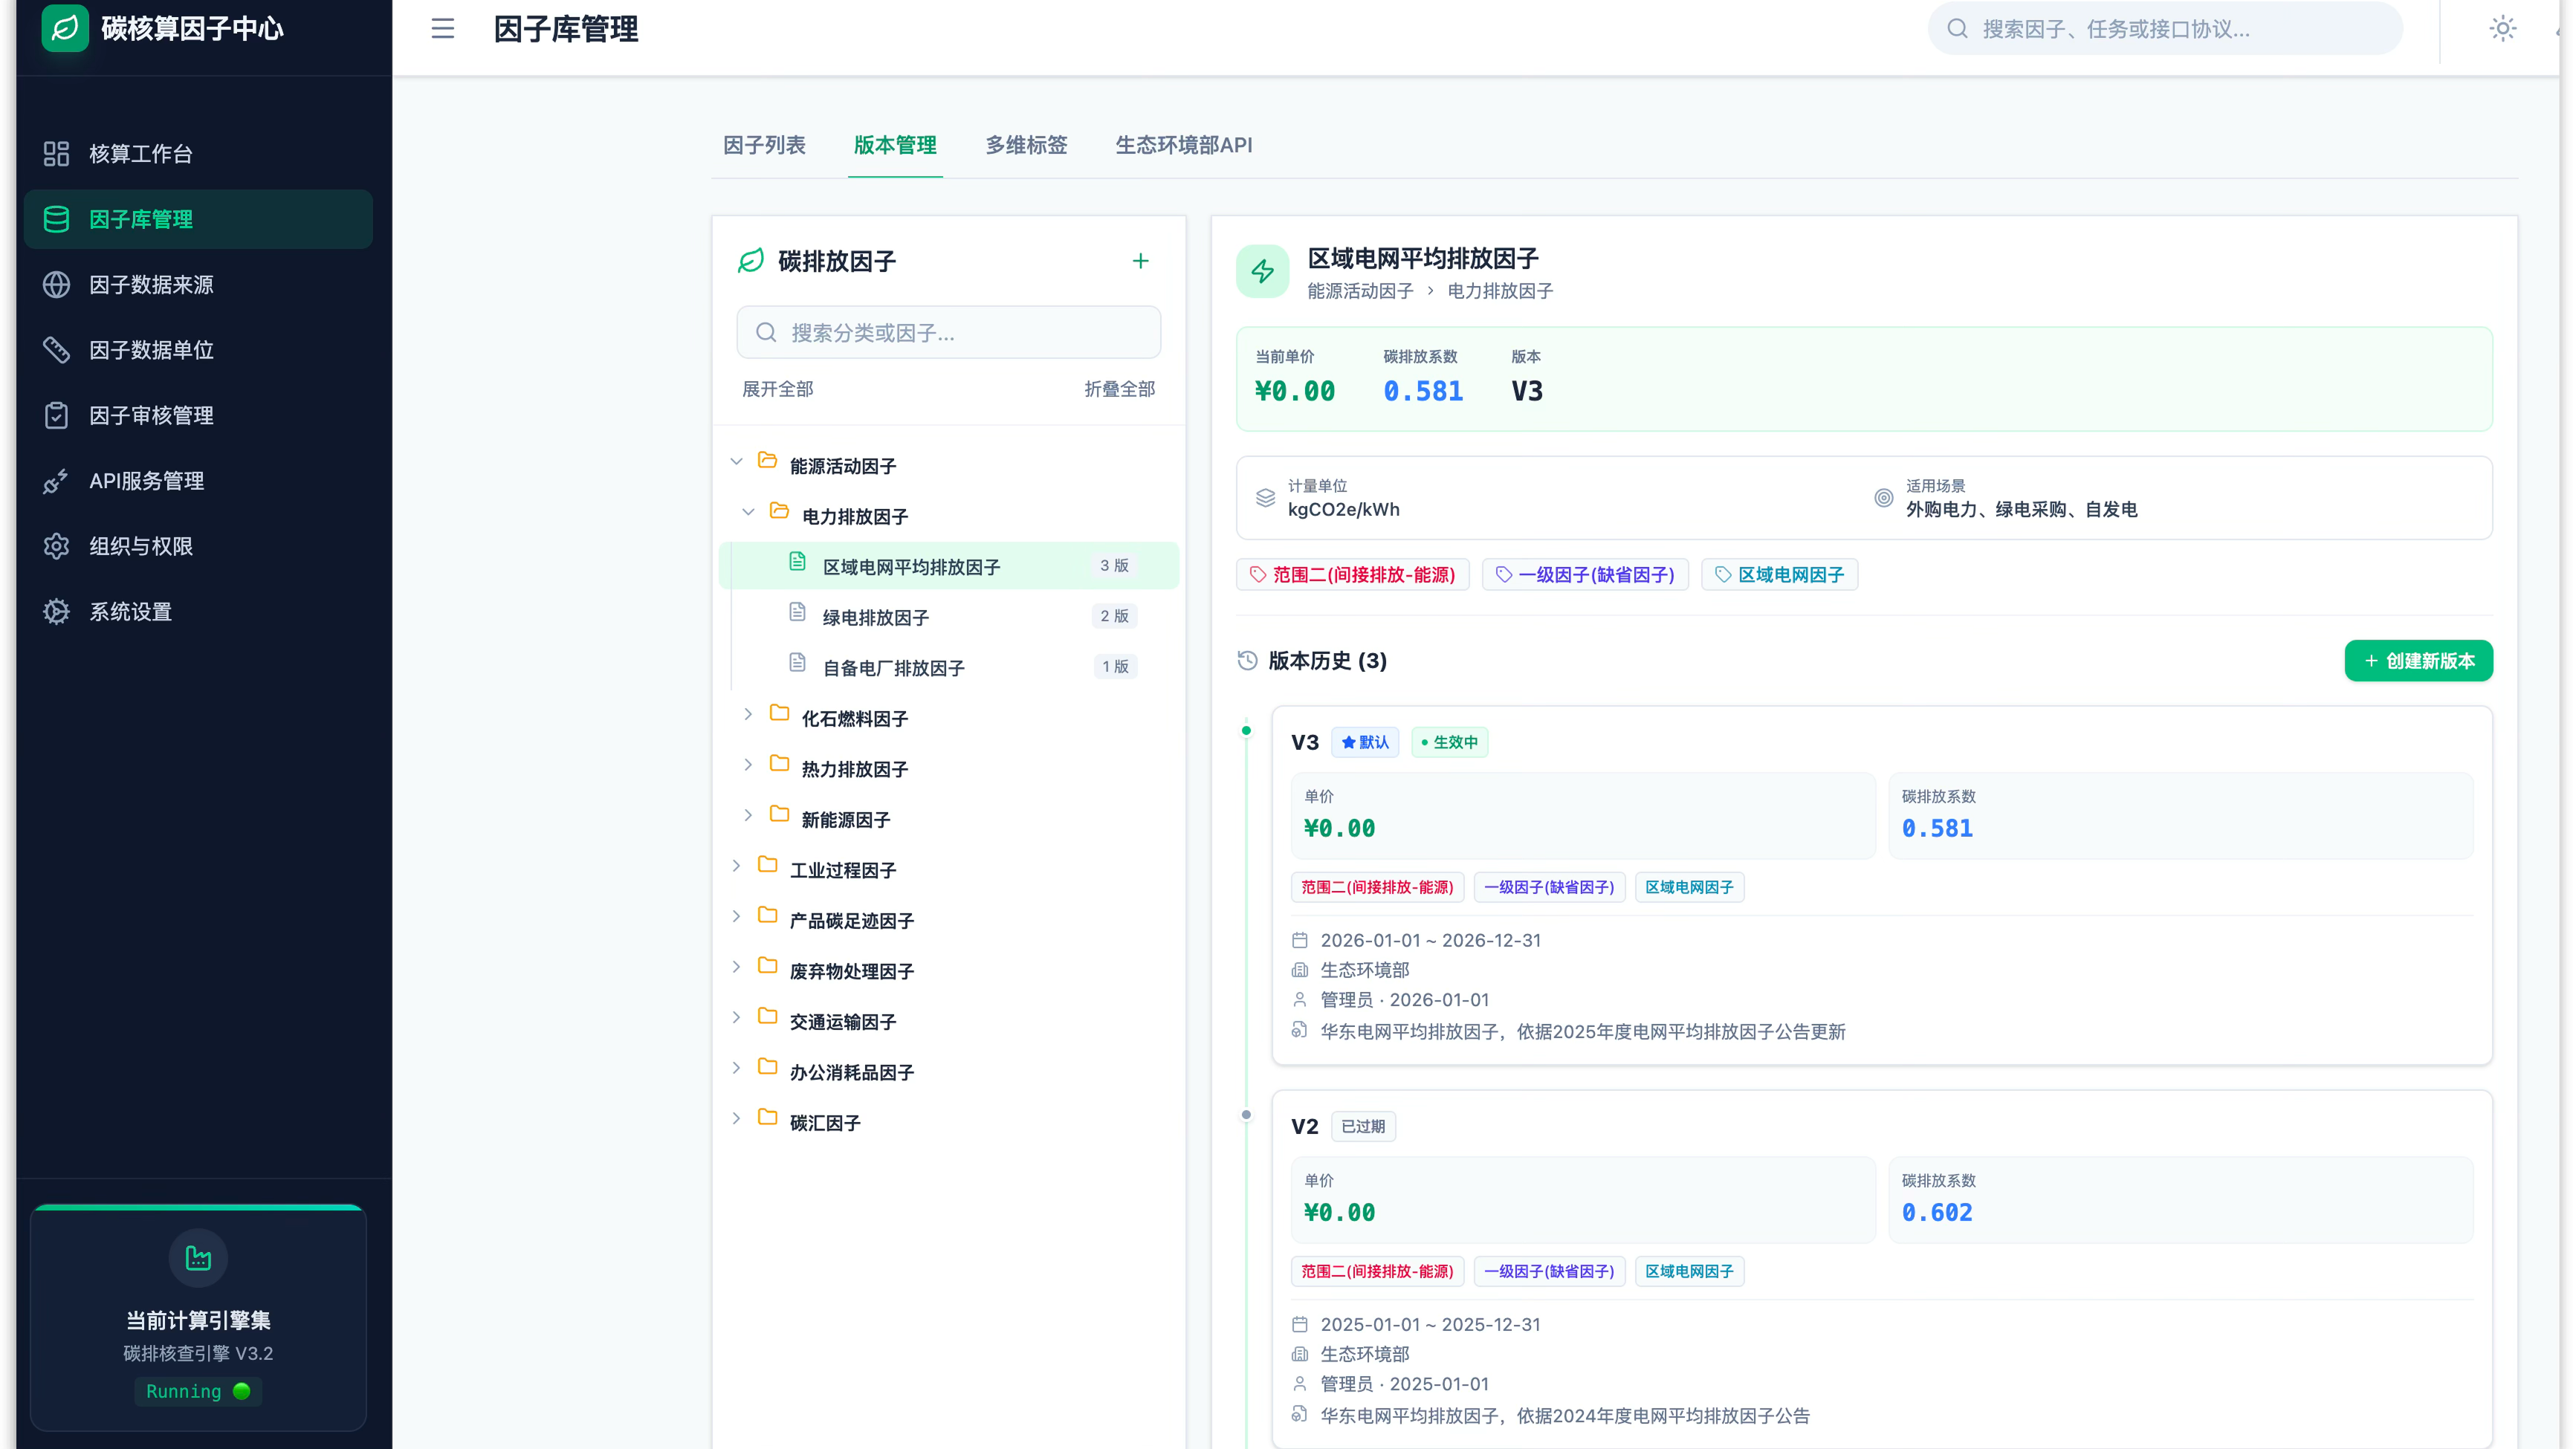Screen dimensions: 2576x1449
Task: Select the 绿电排放因子 tree row
Action: click(x=948, y=617)
